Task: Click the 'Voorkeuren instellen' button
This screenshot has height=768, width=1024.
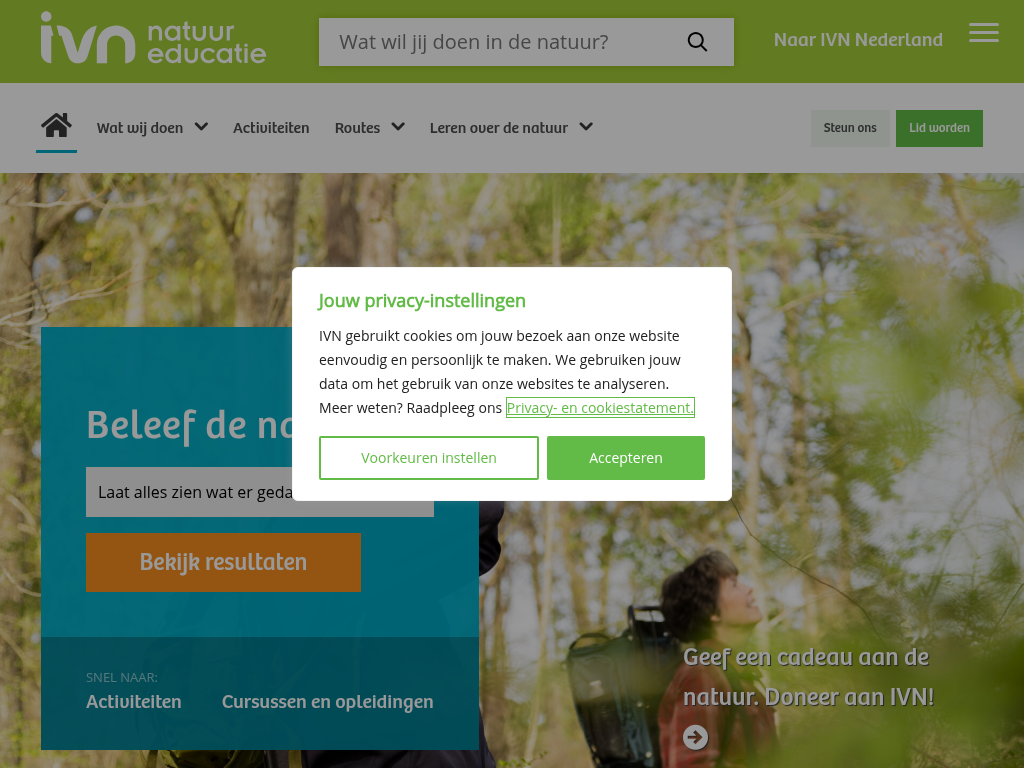Action: point(428,458)
